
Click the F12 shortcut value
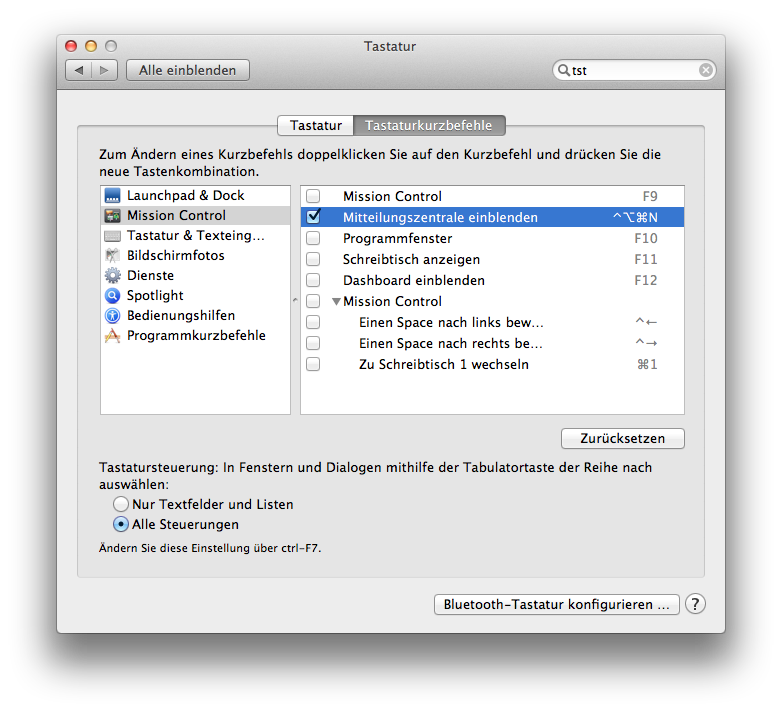point(646,280)
